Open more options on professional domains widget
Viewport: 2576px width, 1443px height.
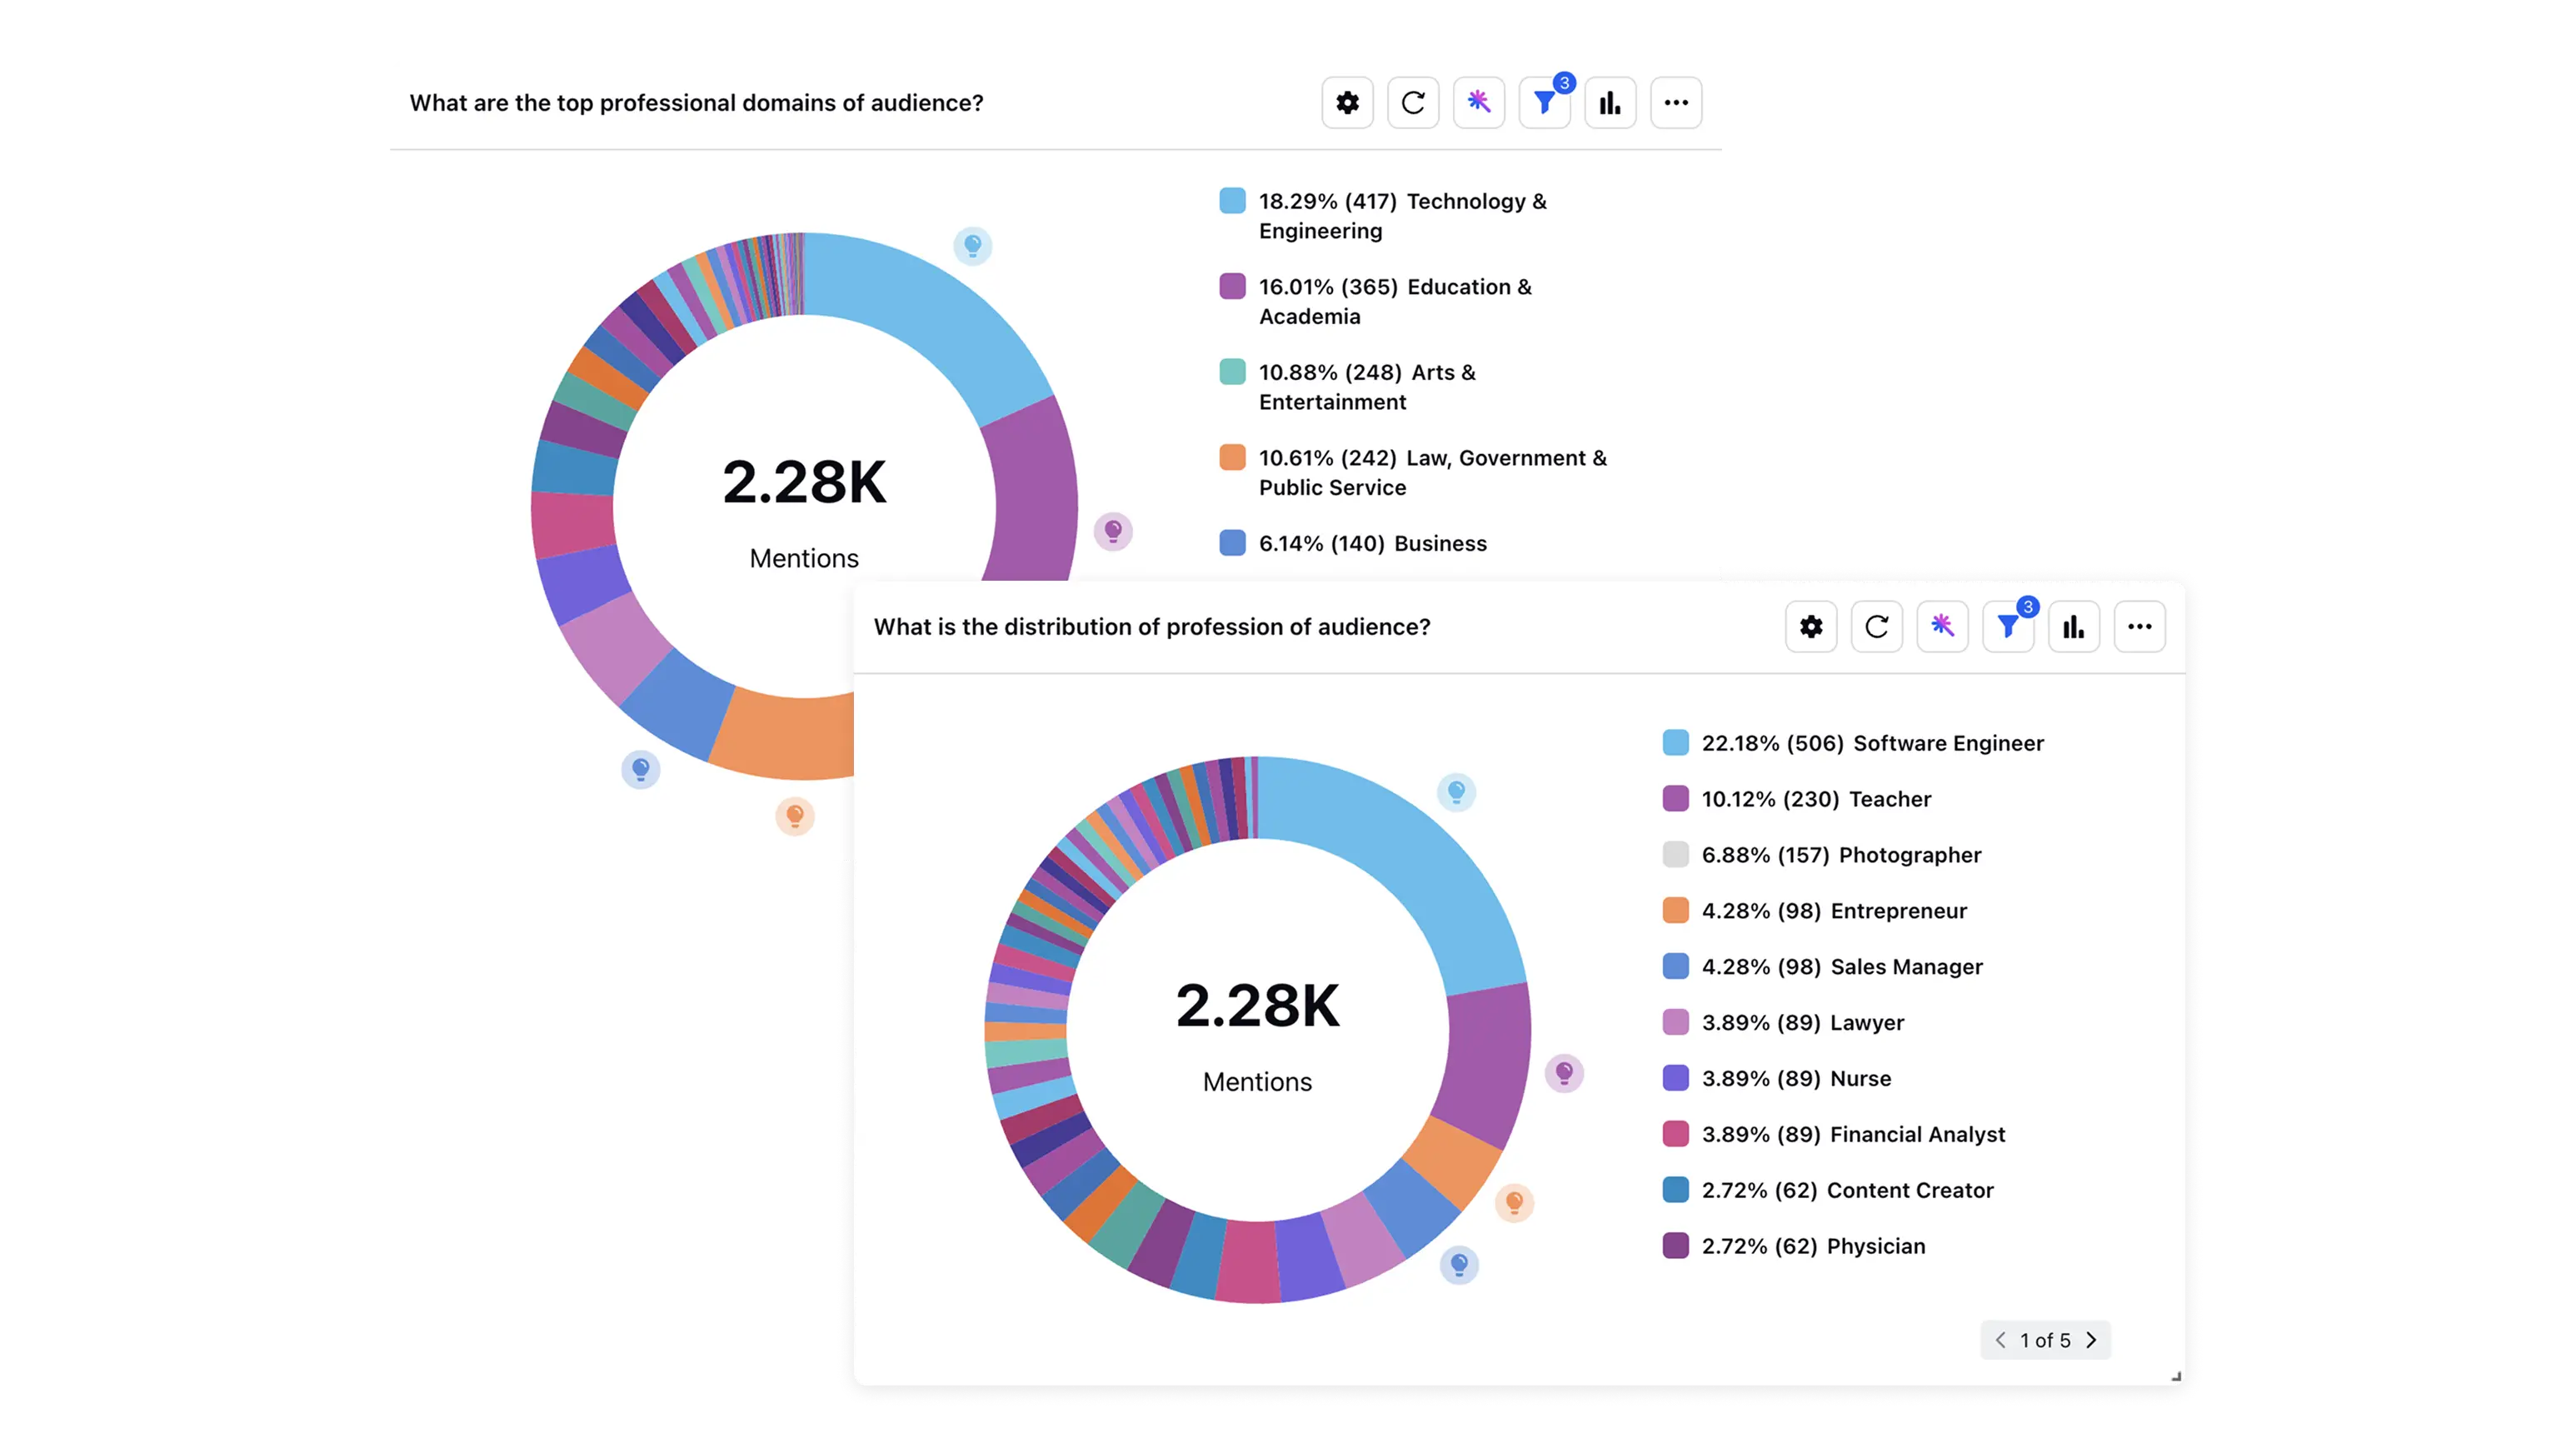[x=1676, y=103]
